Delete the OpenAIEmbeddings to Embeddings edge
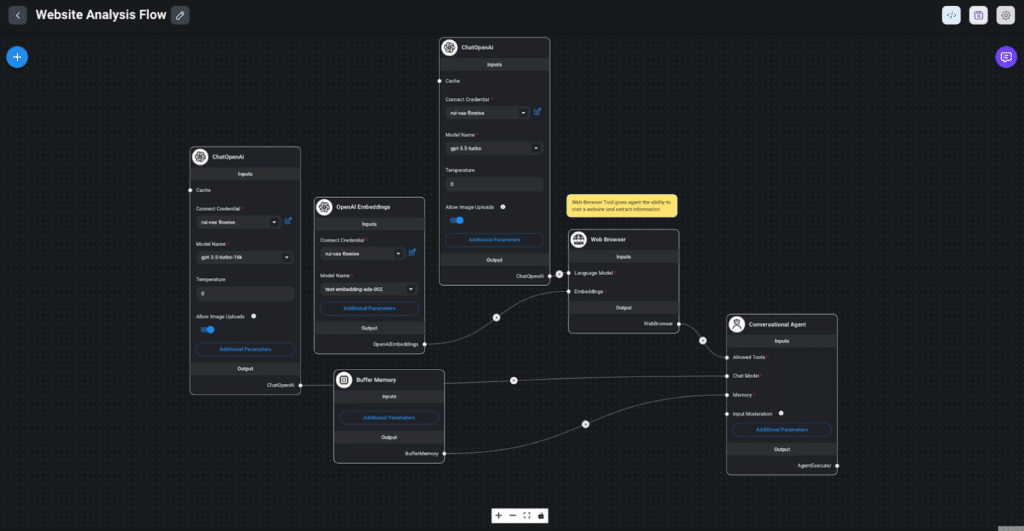Screen dimensions: 1024x531 [496, 317]
